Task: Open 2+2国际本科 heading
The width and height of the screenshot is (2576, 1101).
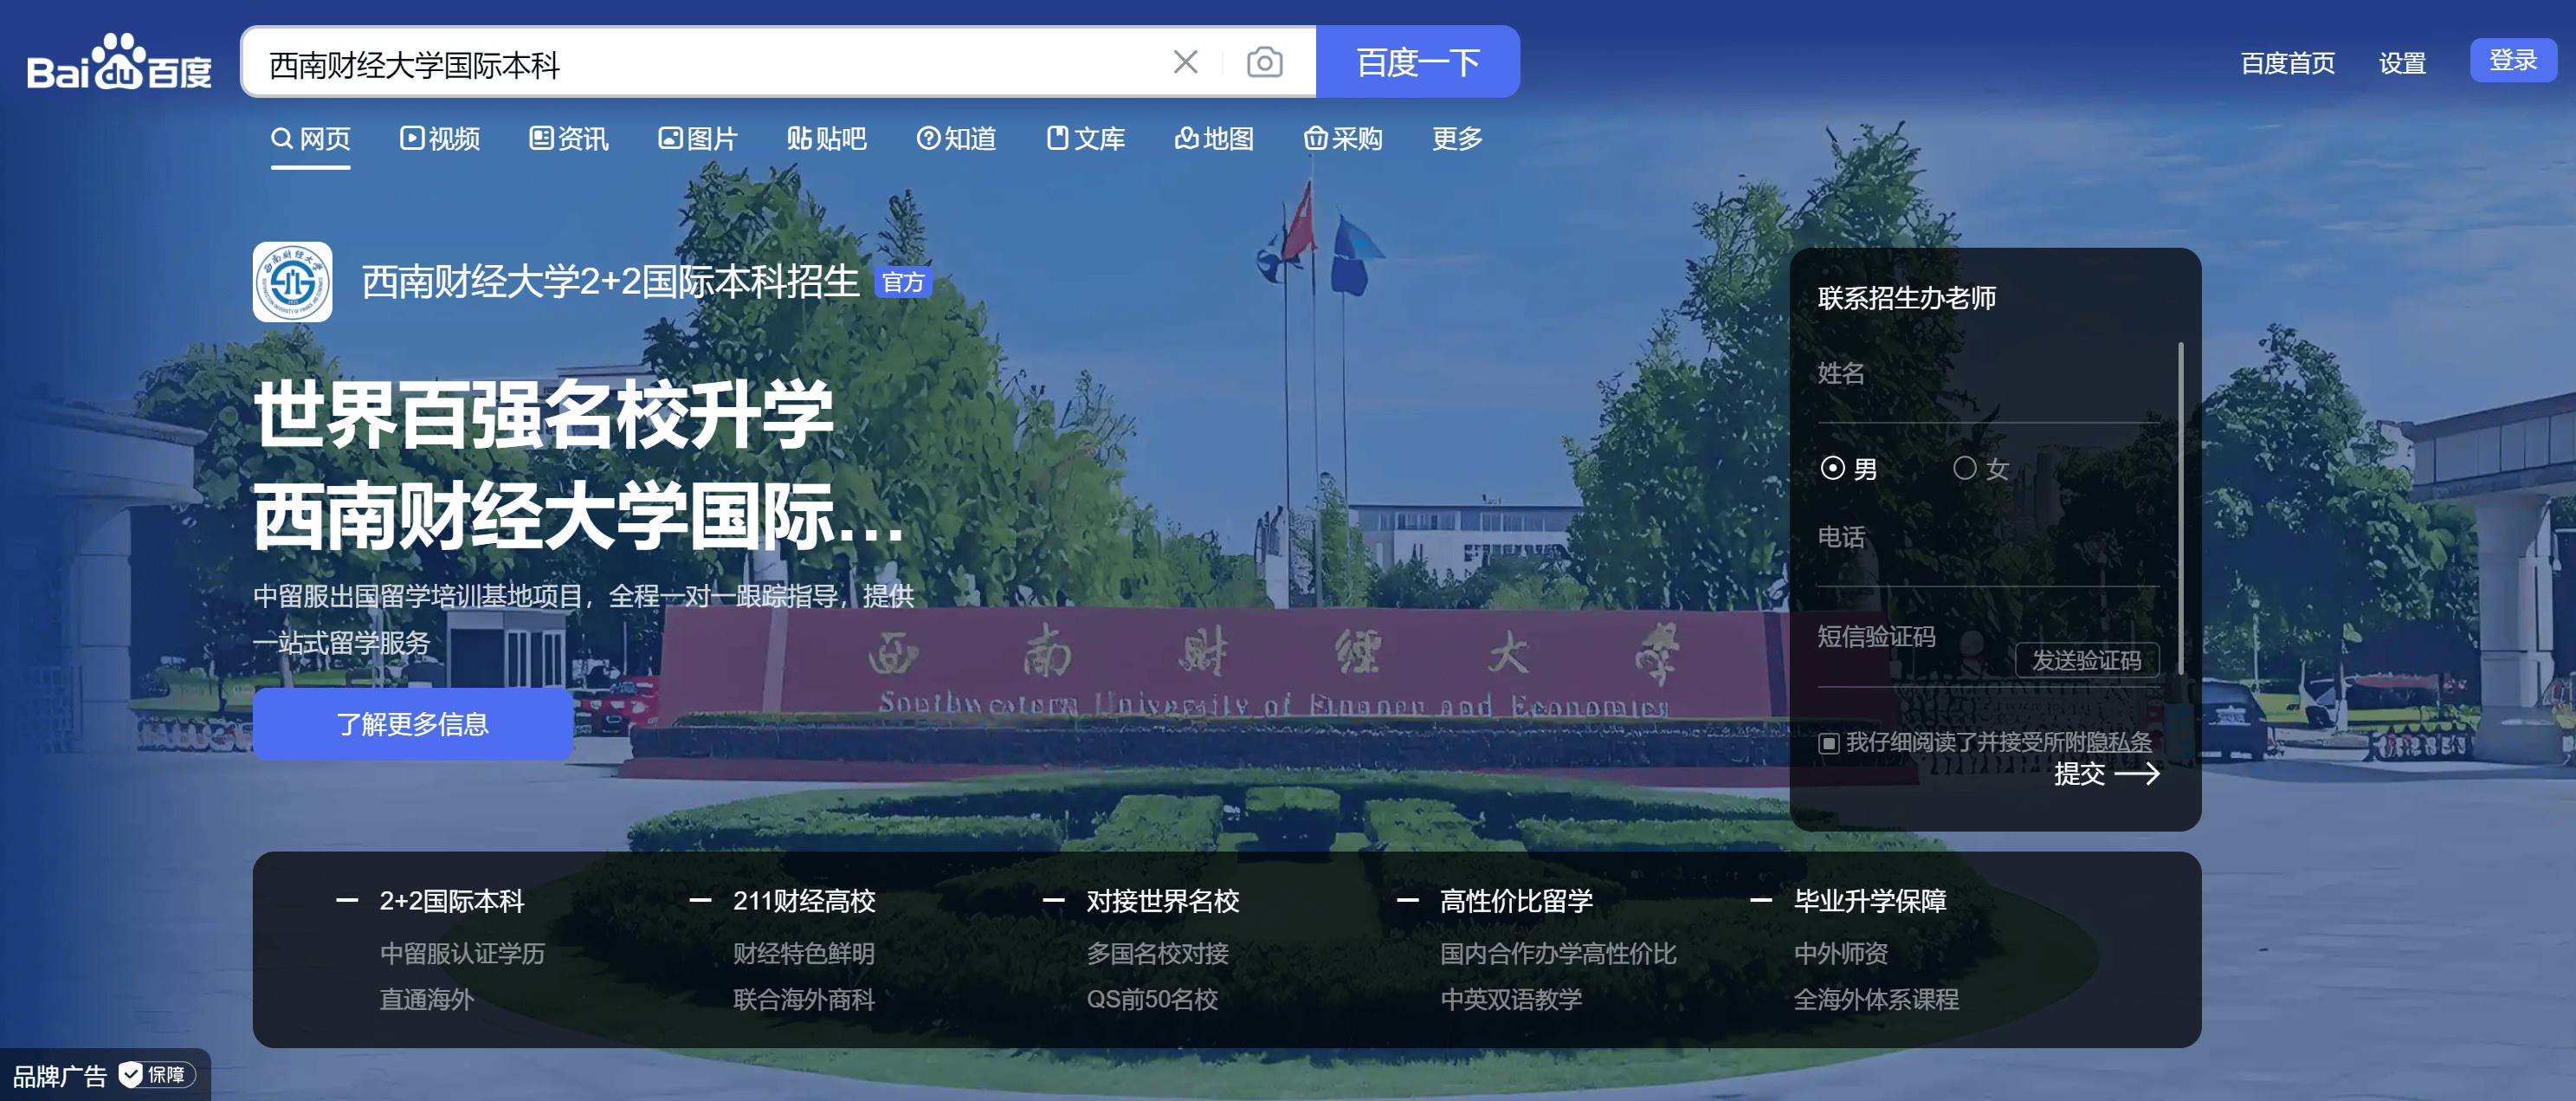Action: pos(452,901)
